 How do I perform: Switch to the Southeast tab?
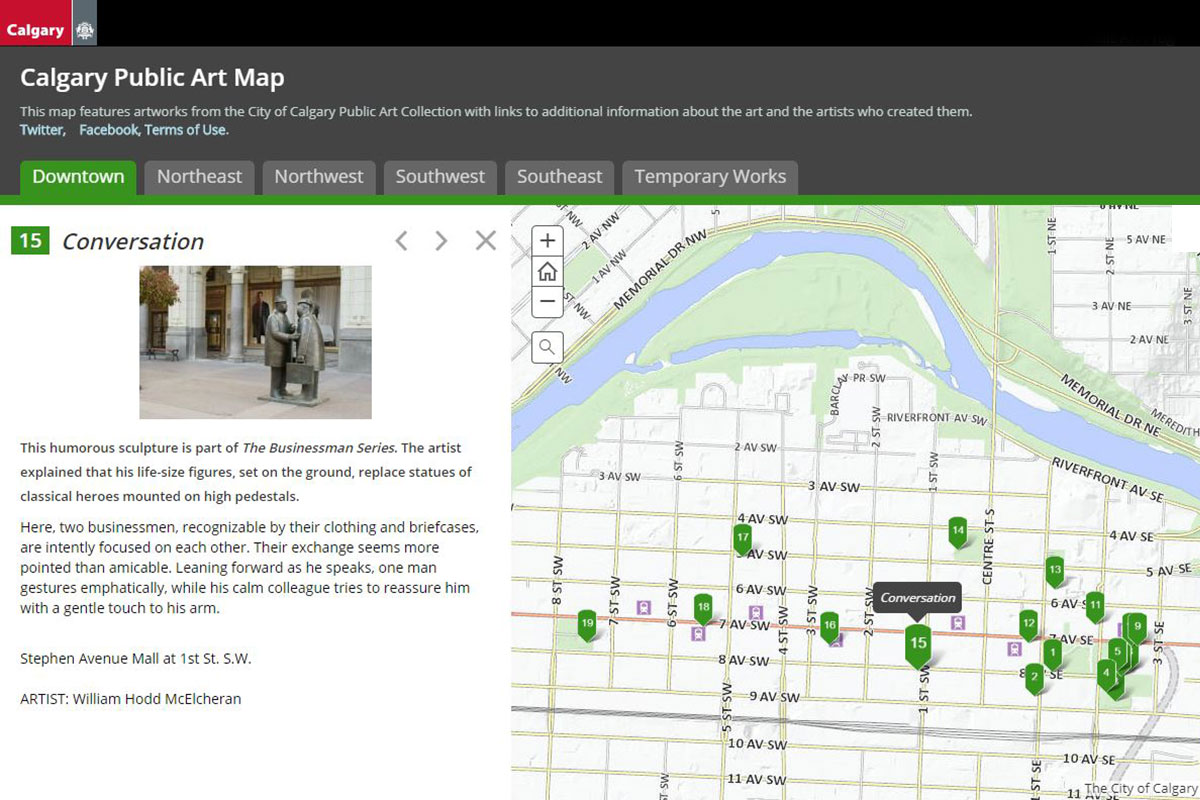[560, 177]
